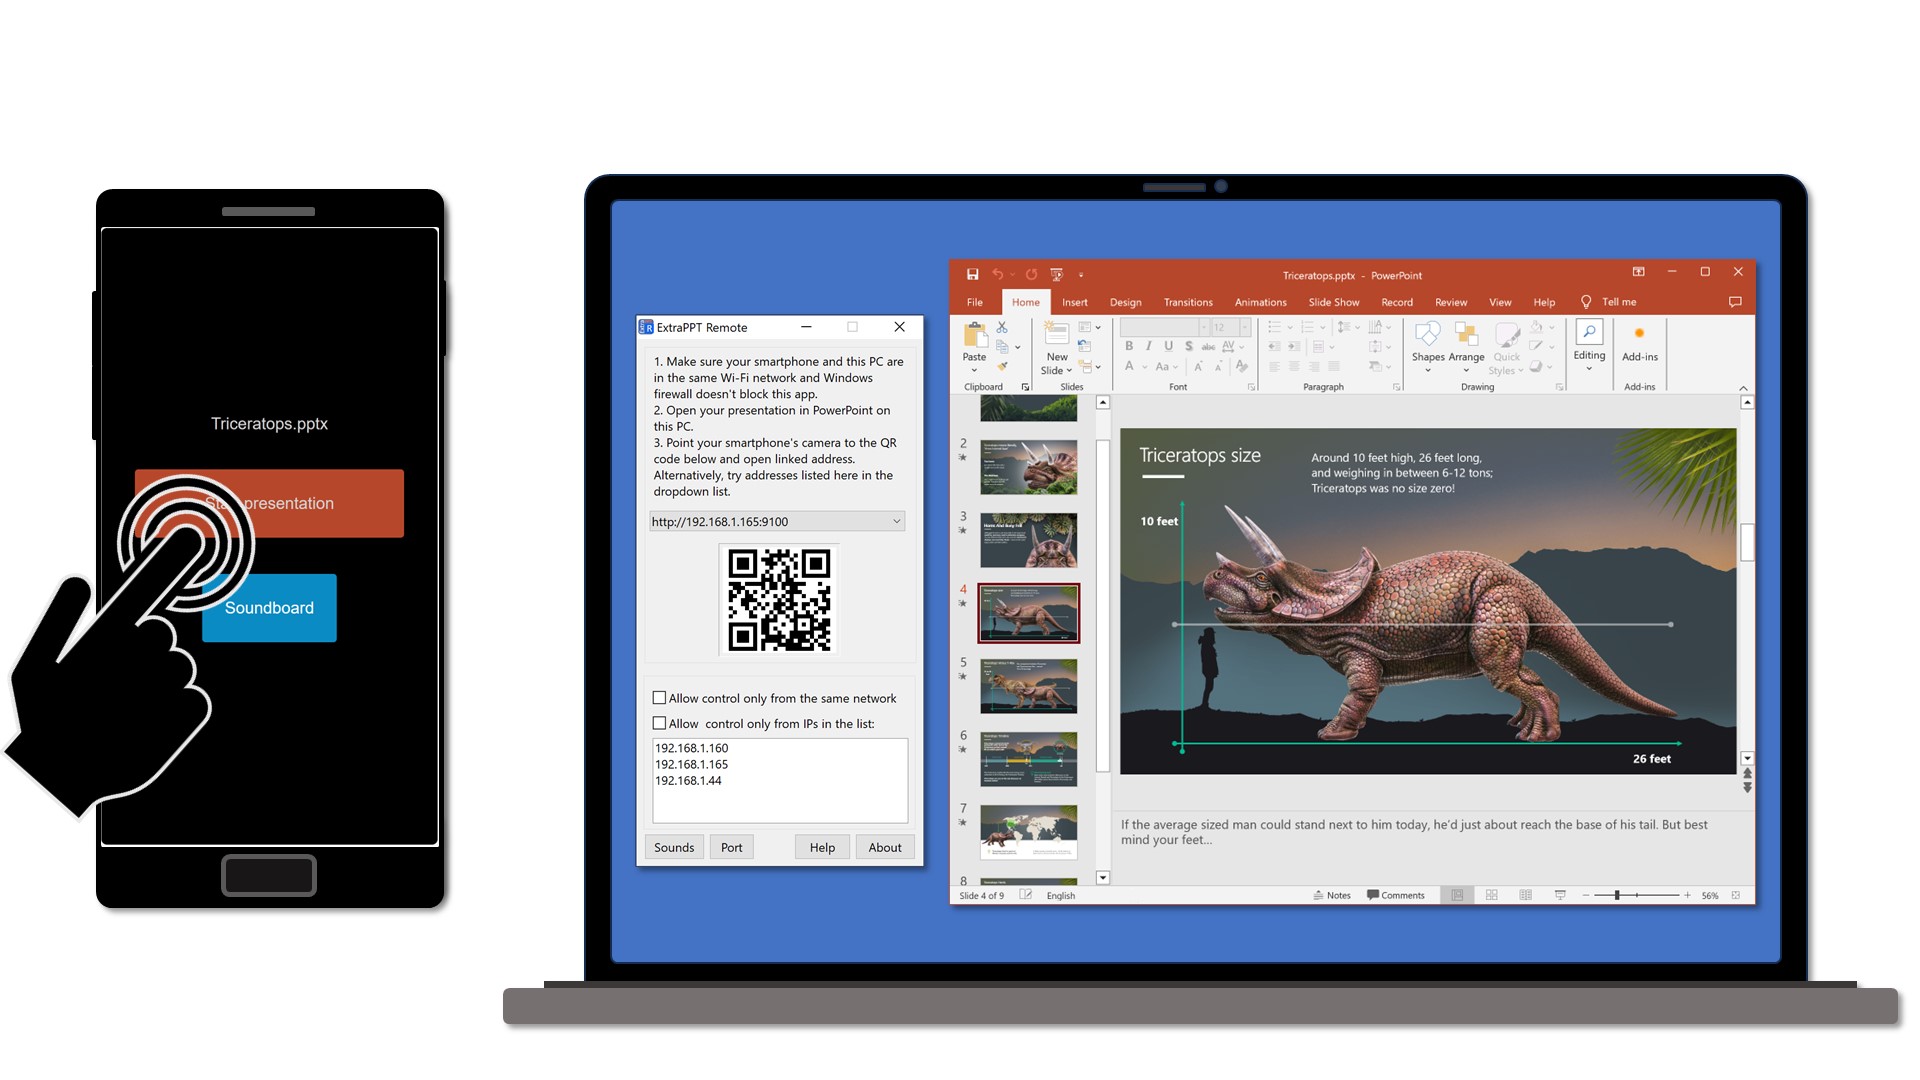Open the Editing dropdown chevron

pyautogui.click(x=1589, y=369)
